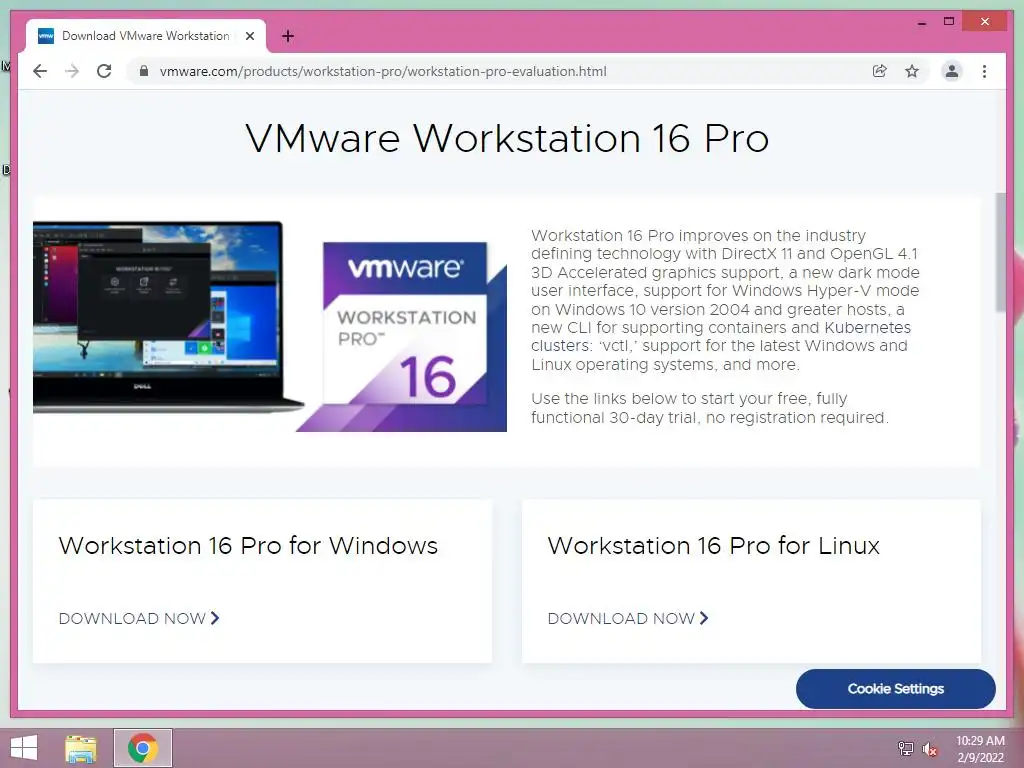The image size is (1024, 768).
Task: Open File Explorer from the taskbar
Action: pos(81,748)
